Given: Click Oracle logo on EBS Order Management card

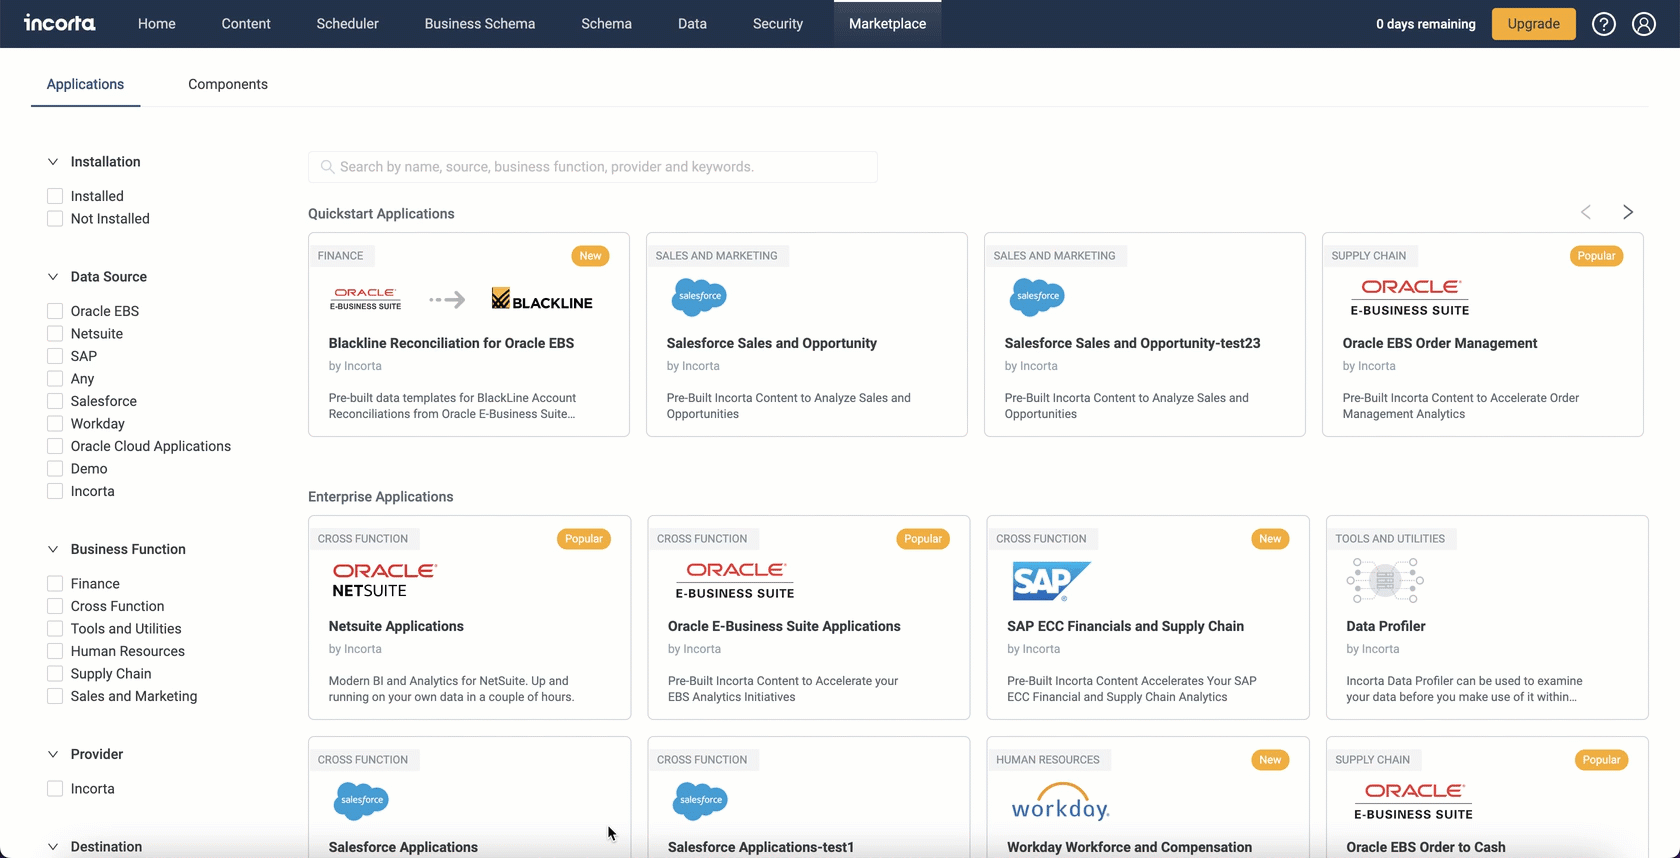Looking at the screenshot, I should pyautogui.click(x=1410, y=297).
